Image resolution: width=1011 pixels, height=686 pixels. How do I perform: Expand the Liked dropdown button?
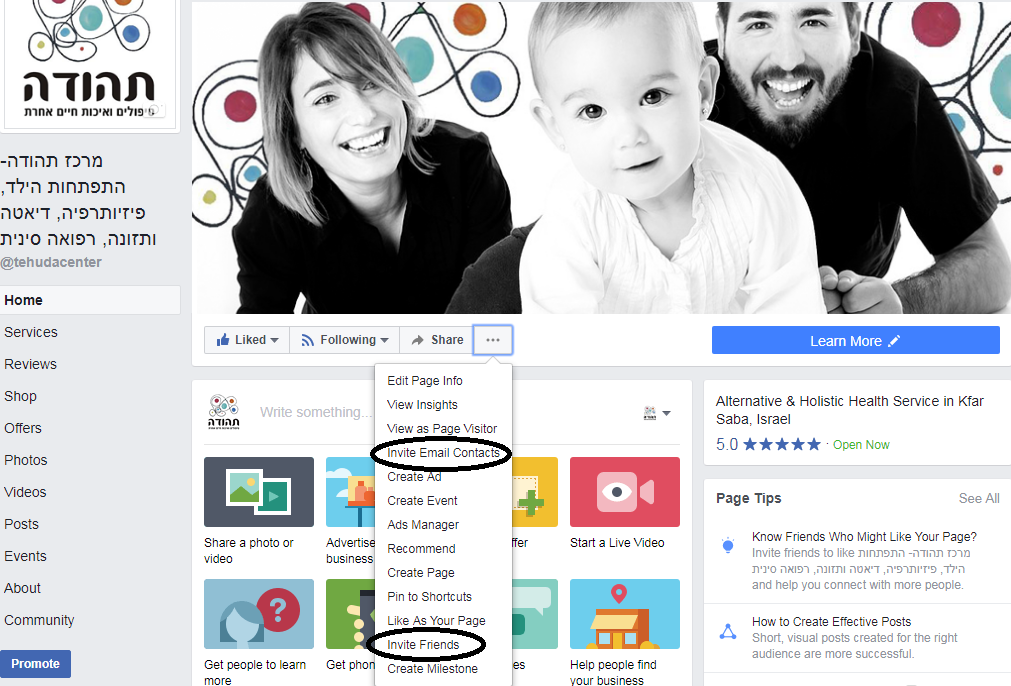click(247, 340)
